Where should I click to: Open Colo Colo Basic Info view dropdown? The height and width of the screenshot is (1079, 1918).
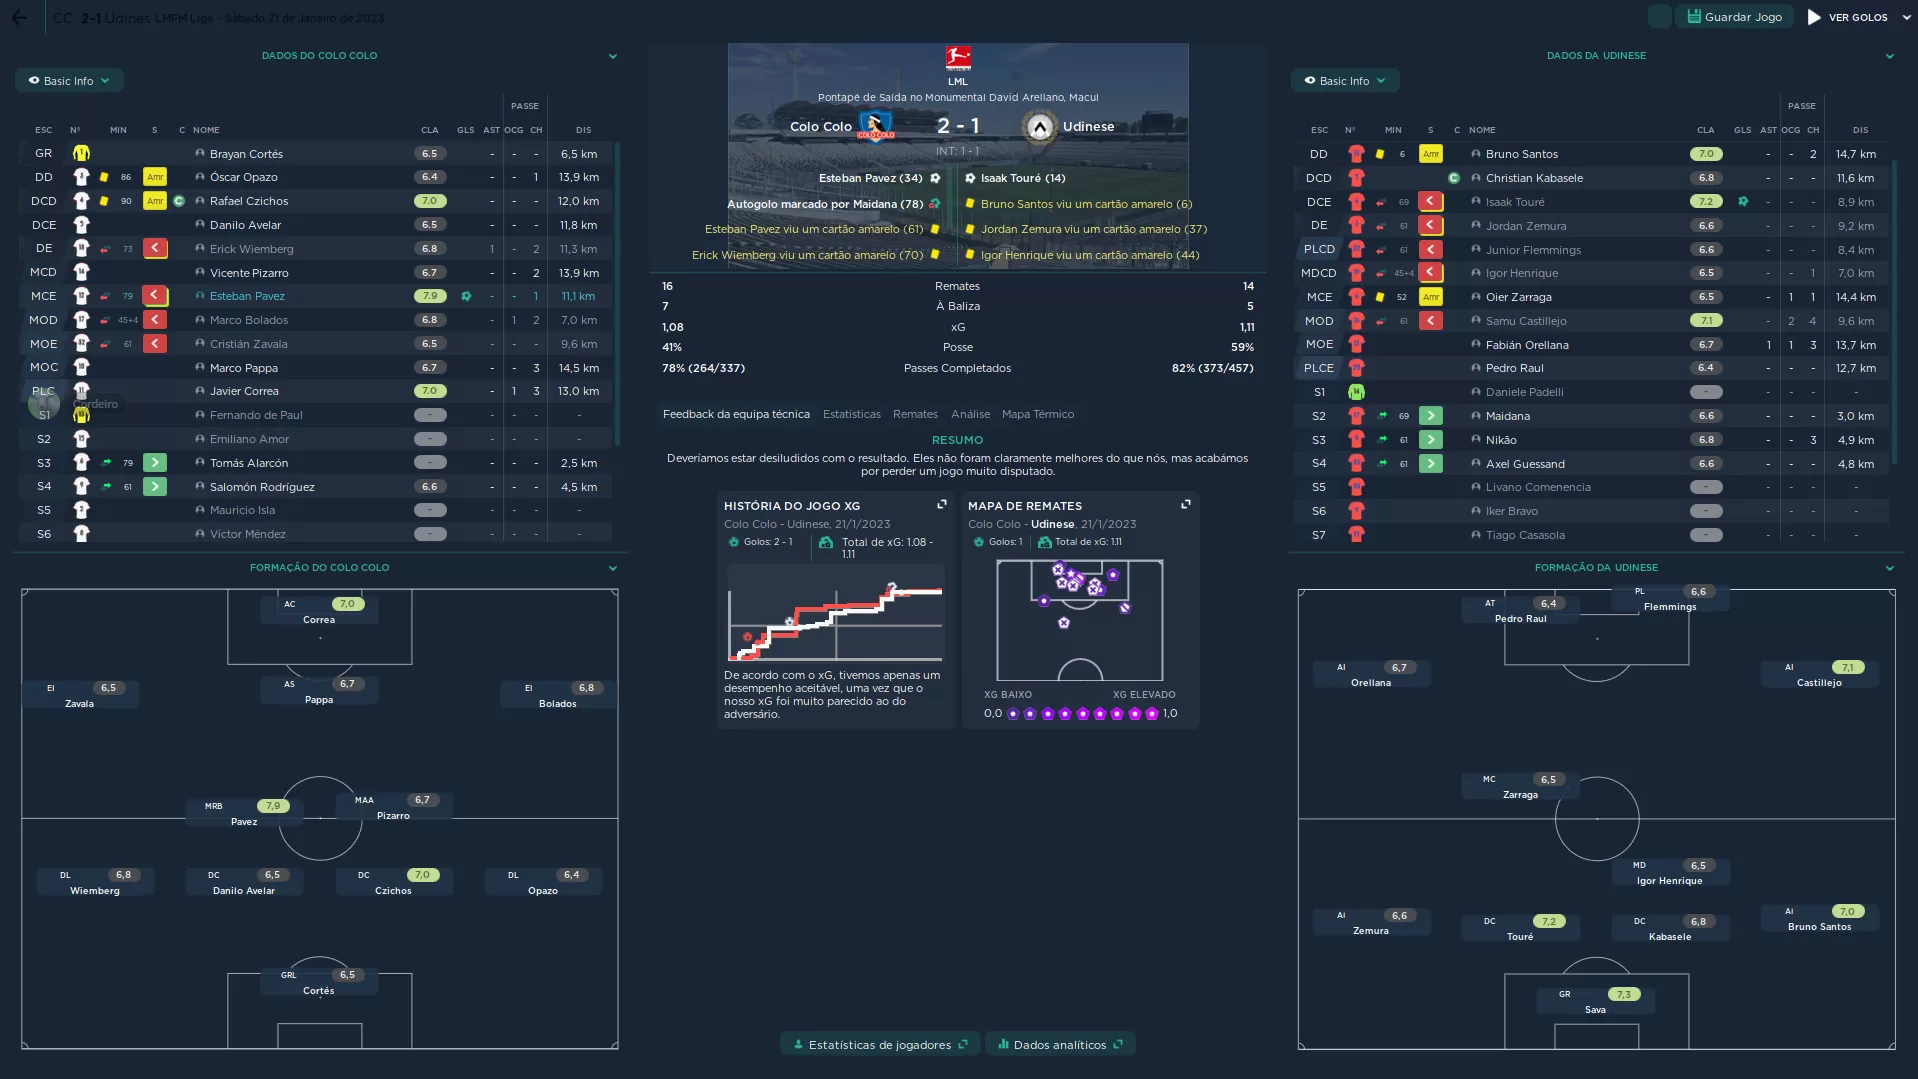tap(69, 81)
